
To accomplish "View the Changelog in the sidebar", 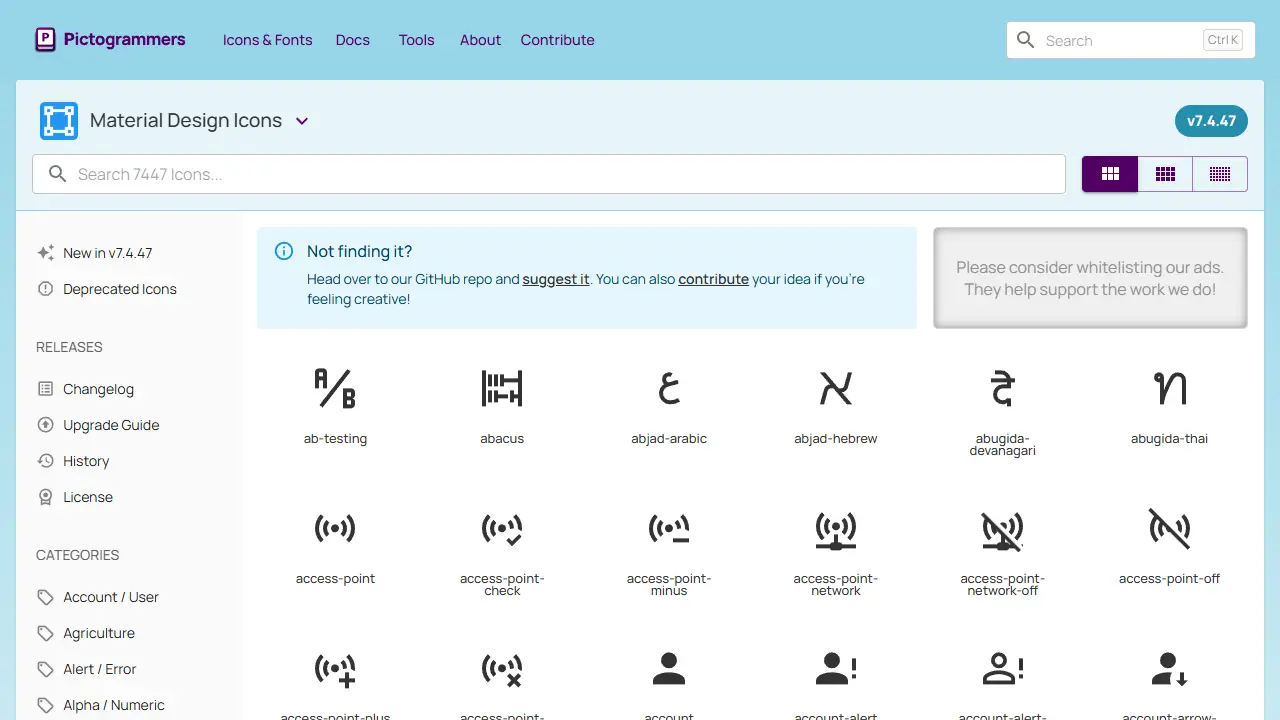I will (98, 389).
